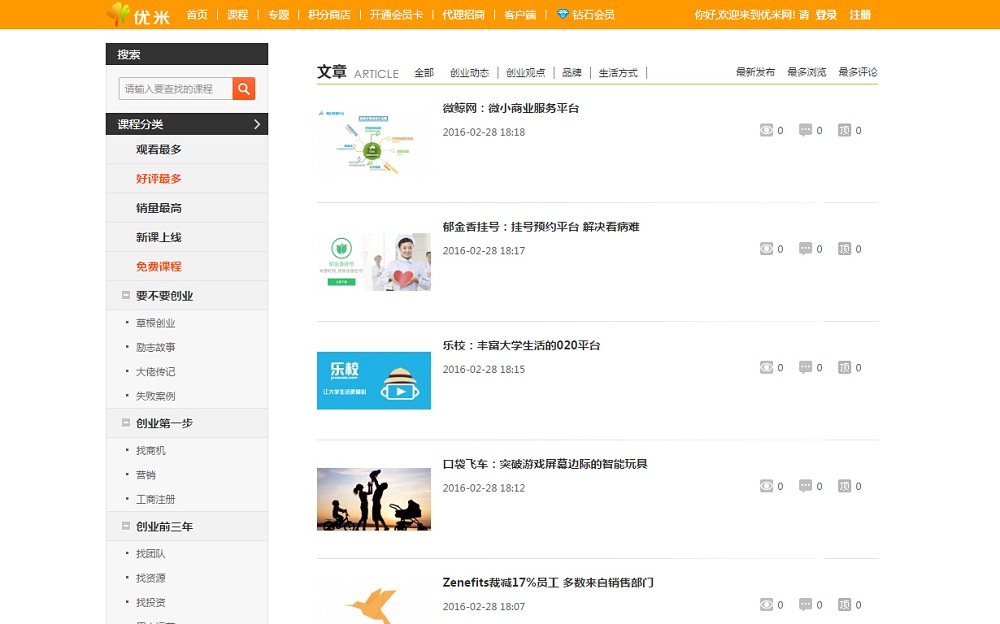
Task: Collapse the 创业第一步 category
Action: point(126,423)
